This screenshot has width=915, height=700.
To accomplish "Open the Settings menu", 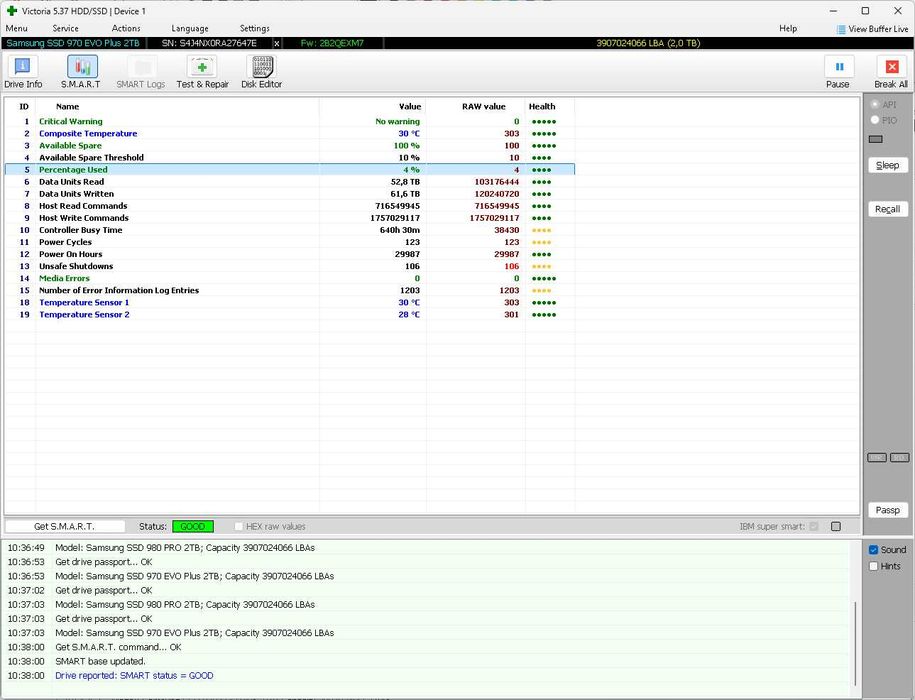I will pyautogui.click(x=254, y=28).
